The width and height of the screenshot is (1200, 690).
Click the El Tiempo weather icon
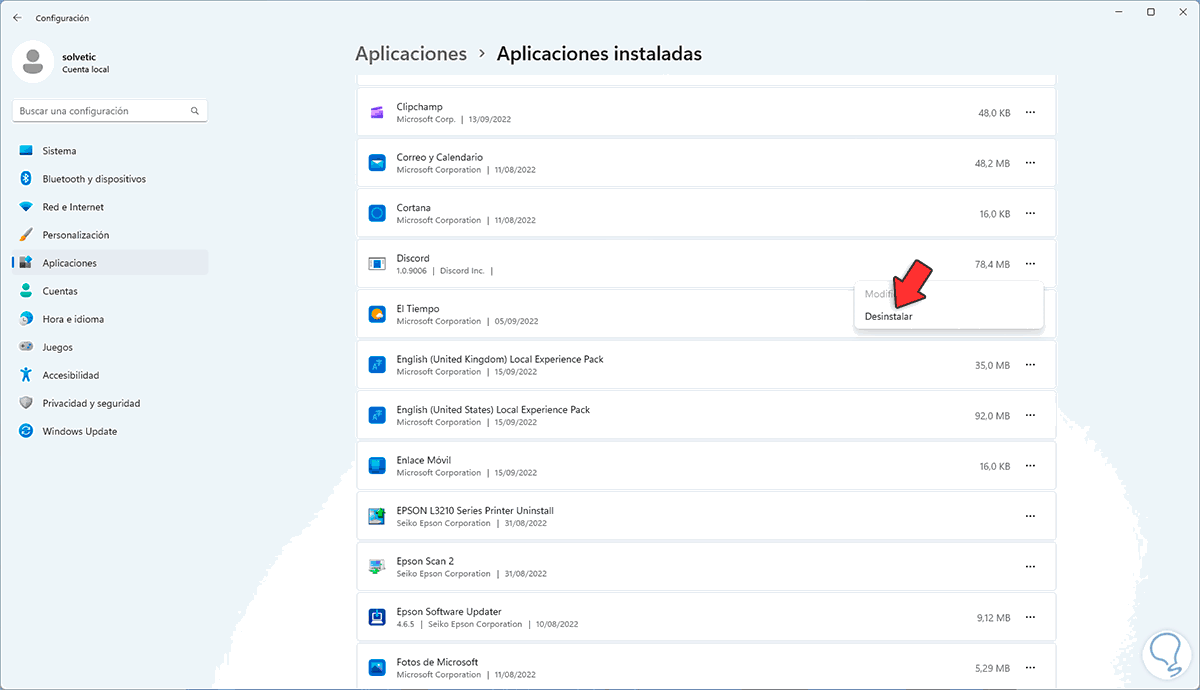point(377,314)
